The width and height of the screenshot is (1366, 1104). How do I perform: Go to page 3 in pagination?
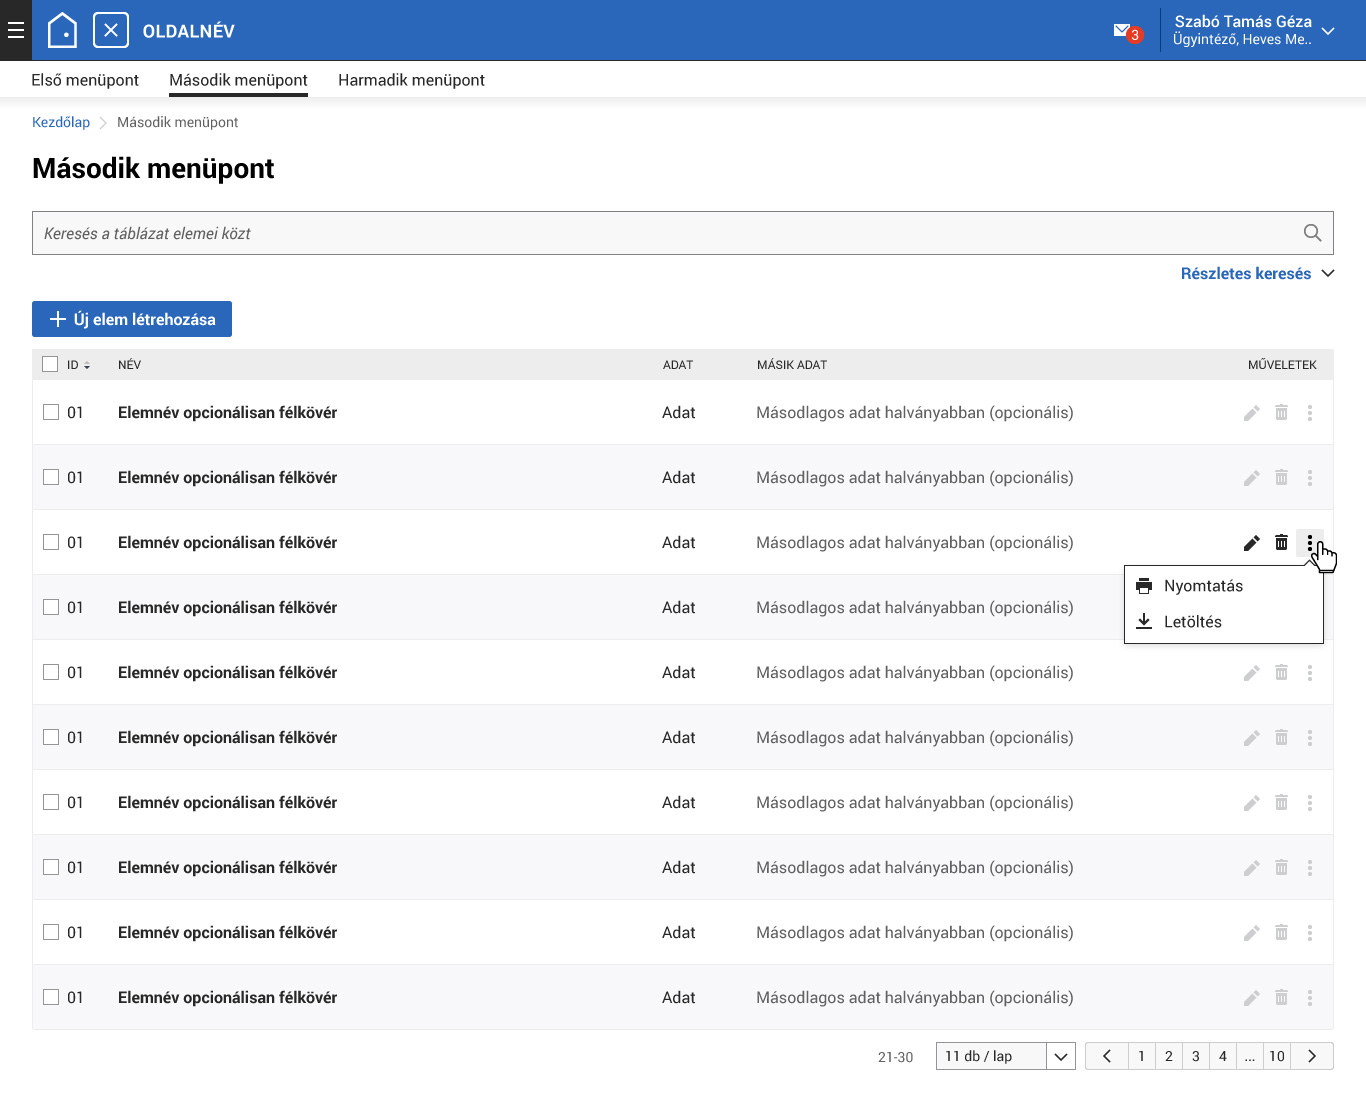pos(1195,1056)
